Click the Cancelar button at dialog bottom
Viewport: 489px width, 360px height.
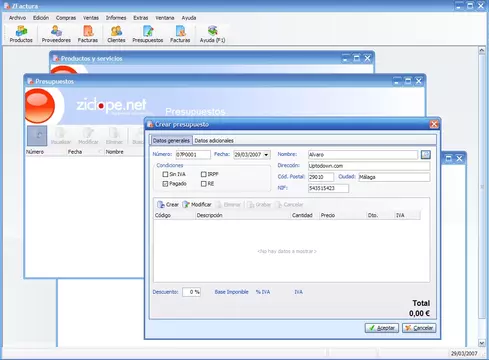pyautogui.click(x=419, y=328)
